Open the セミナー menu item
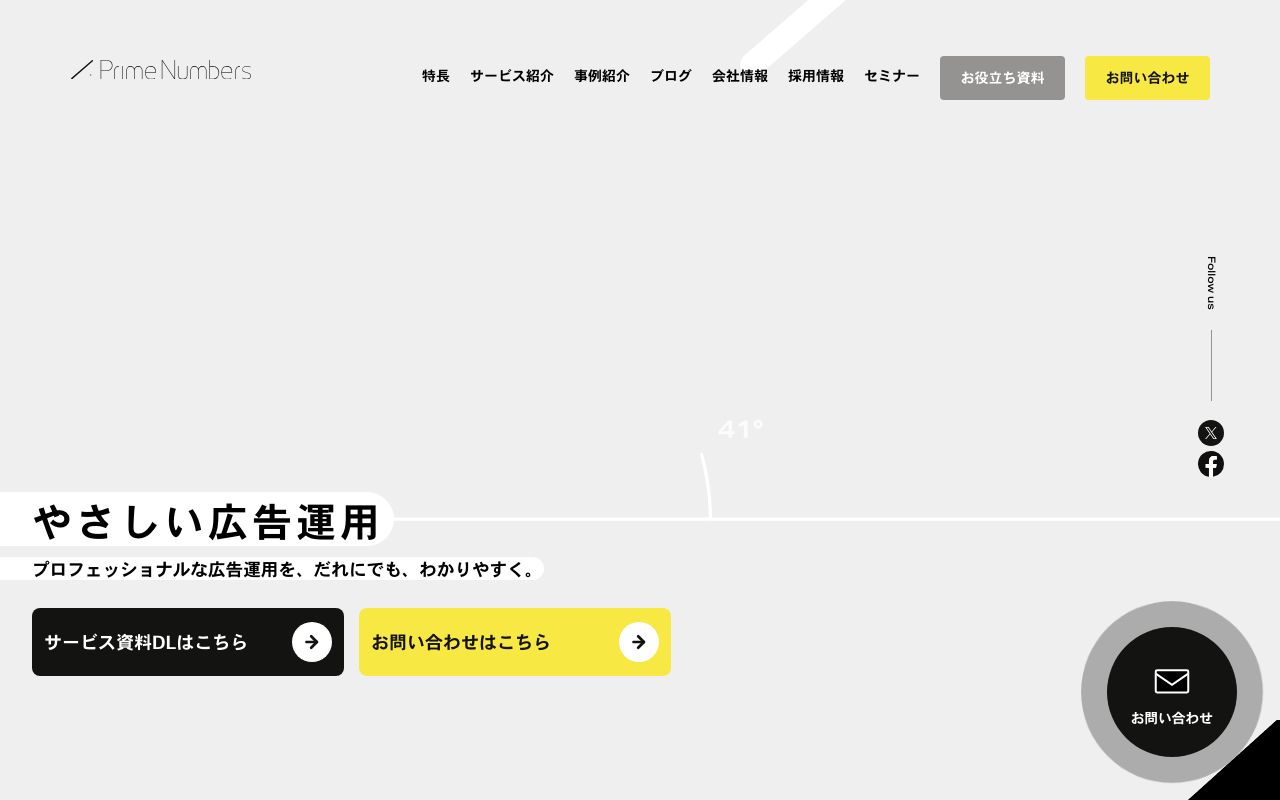 coord(892,76)
